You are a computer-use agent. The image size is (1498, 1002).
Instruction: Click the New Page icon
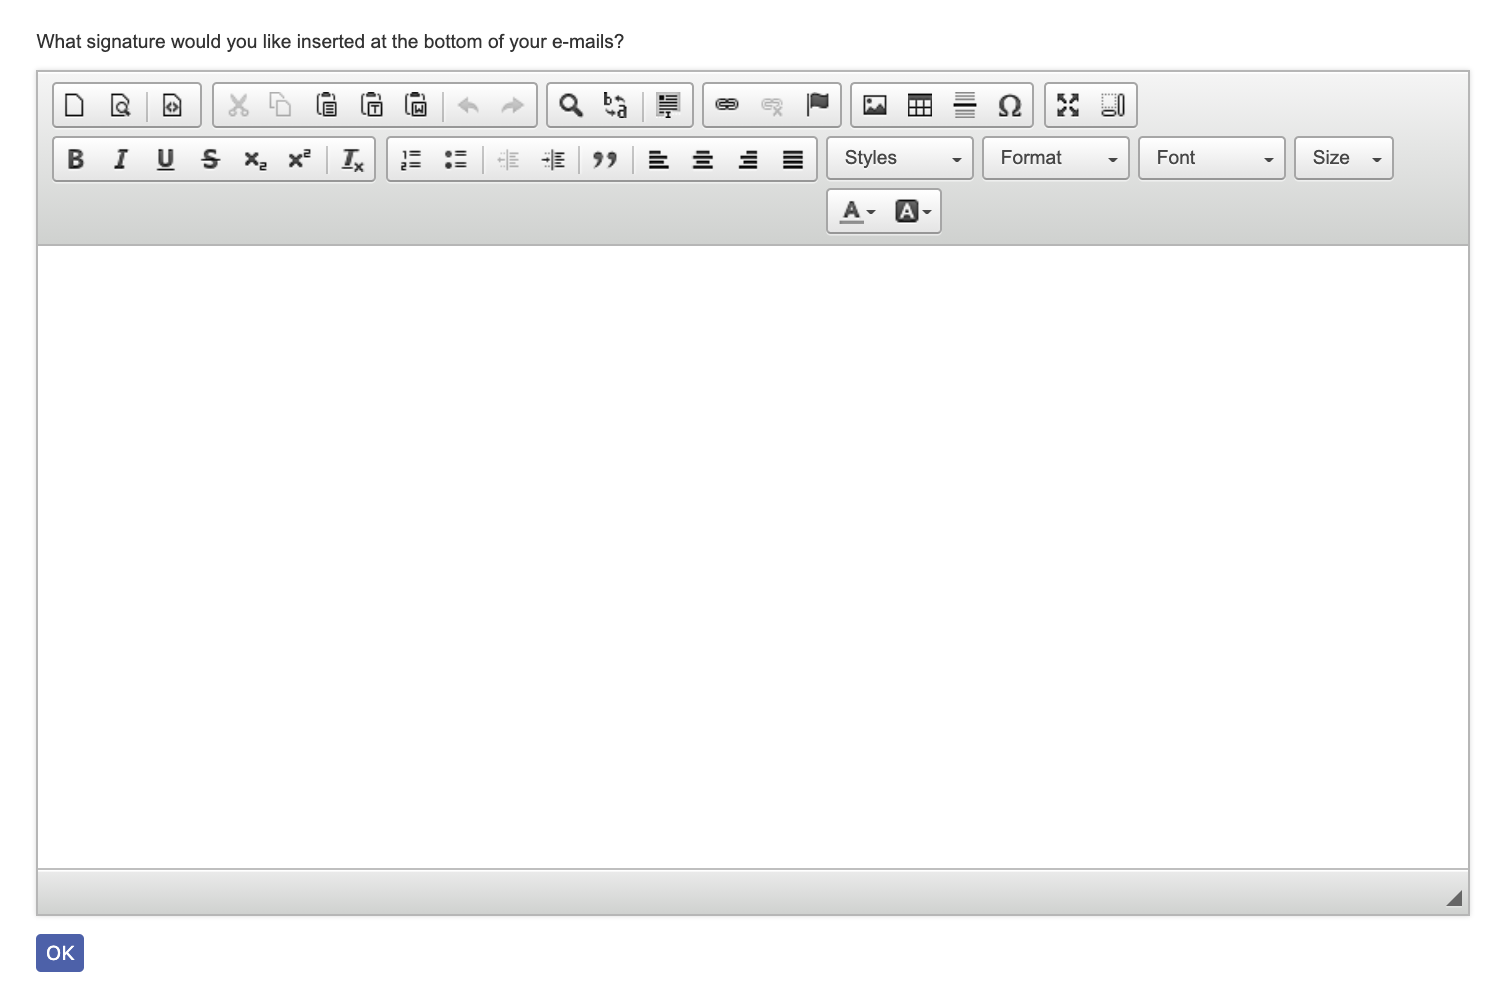click(74, 105)
